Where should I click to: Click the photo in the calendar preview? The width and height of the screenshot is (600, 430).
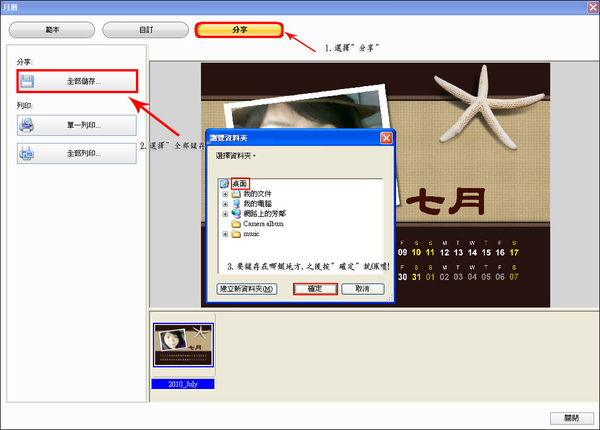tap(312, 109)
